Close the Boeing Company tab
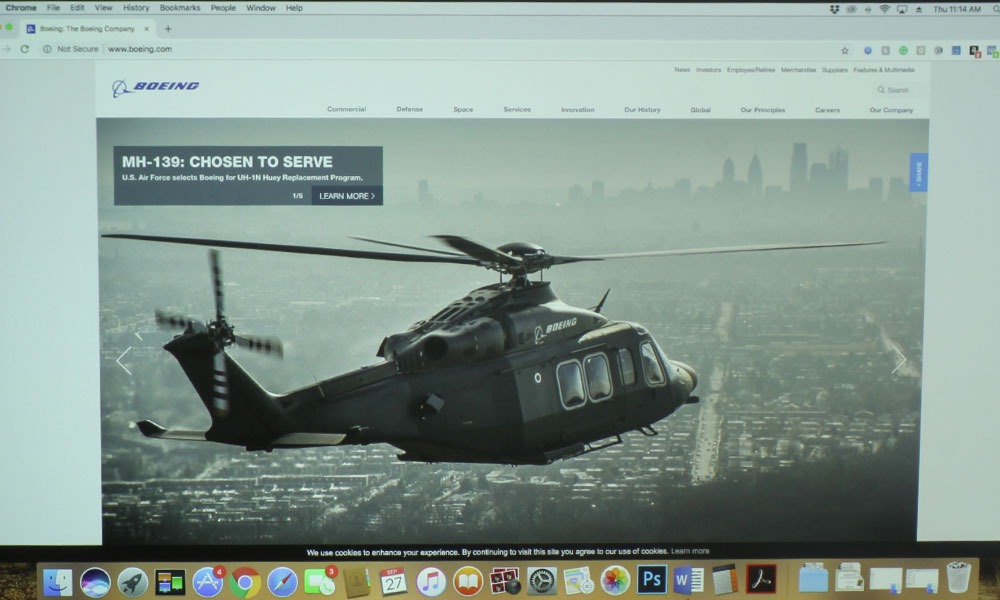Image resolution: width=1000 pixels, height=600 pixels. pos(147,29)
